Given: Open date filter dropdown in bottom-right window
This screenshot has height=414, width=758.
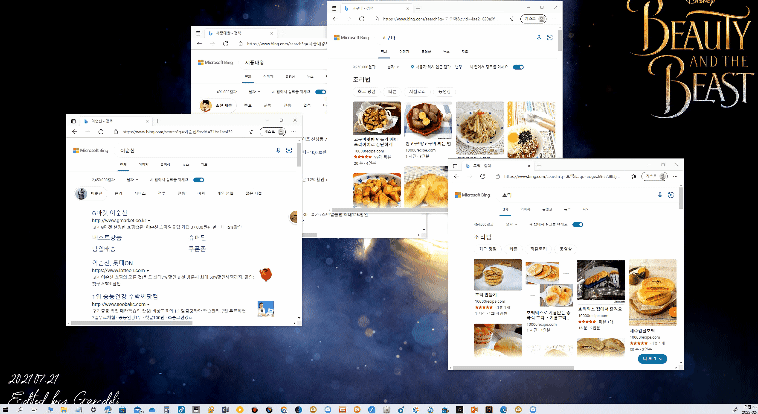Looking at the screenshot, I should (x=511, y=224).
